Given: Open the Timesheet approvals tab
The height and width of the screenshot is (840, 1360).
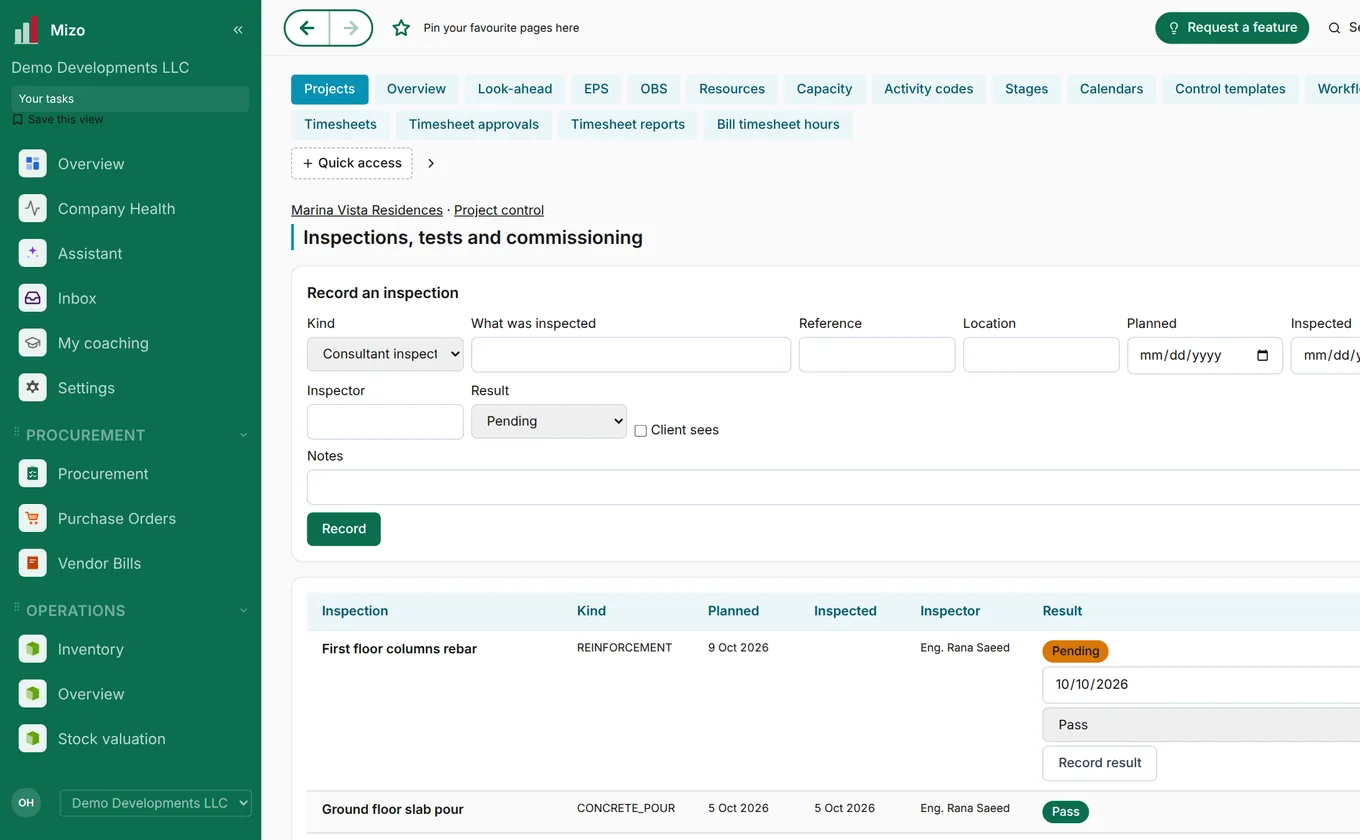Looking at the screenshot, I should (474, 125).
